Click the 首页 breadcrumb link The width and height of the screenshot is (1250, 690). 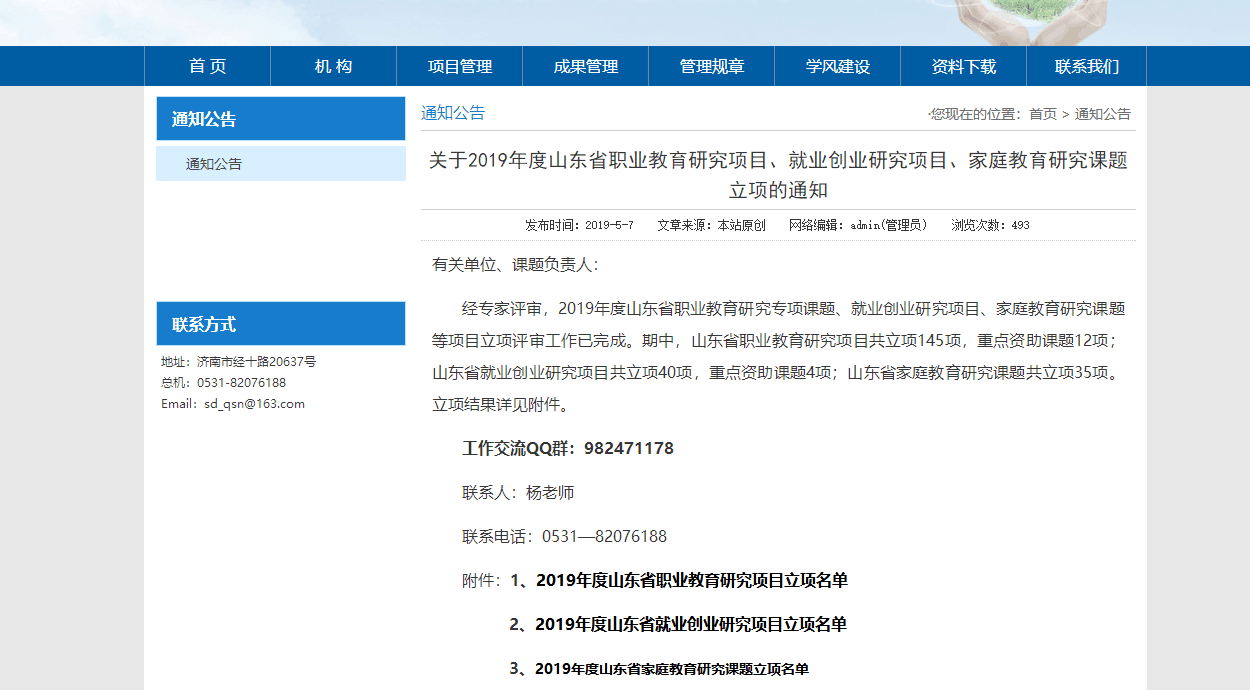click(x=1043, y=114)
